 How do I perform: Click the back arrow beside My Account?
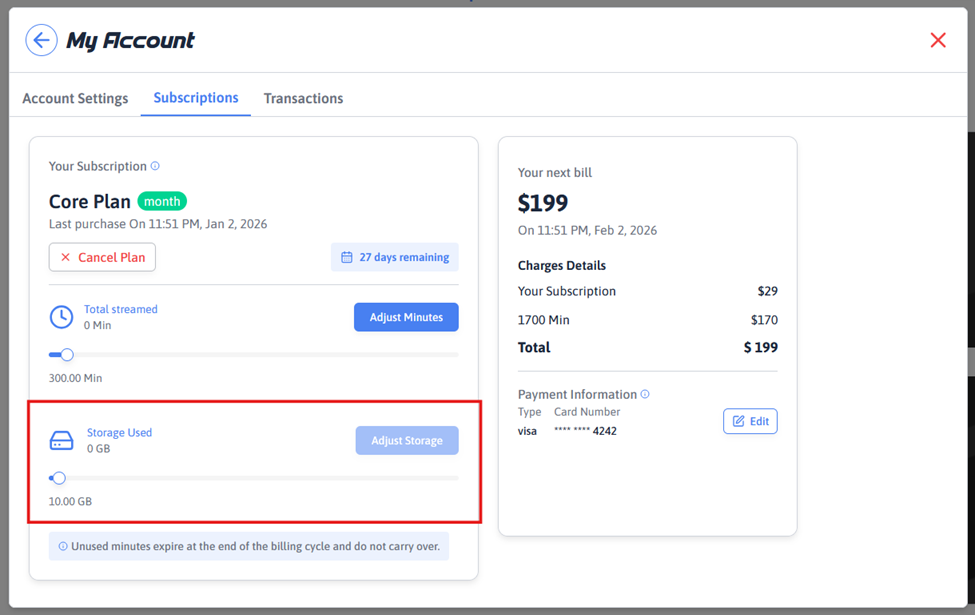(41, 41)
